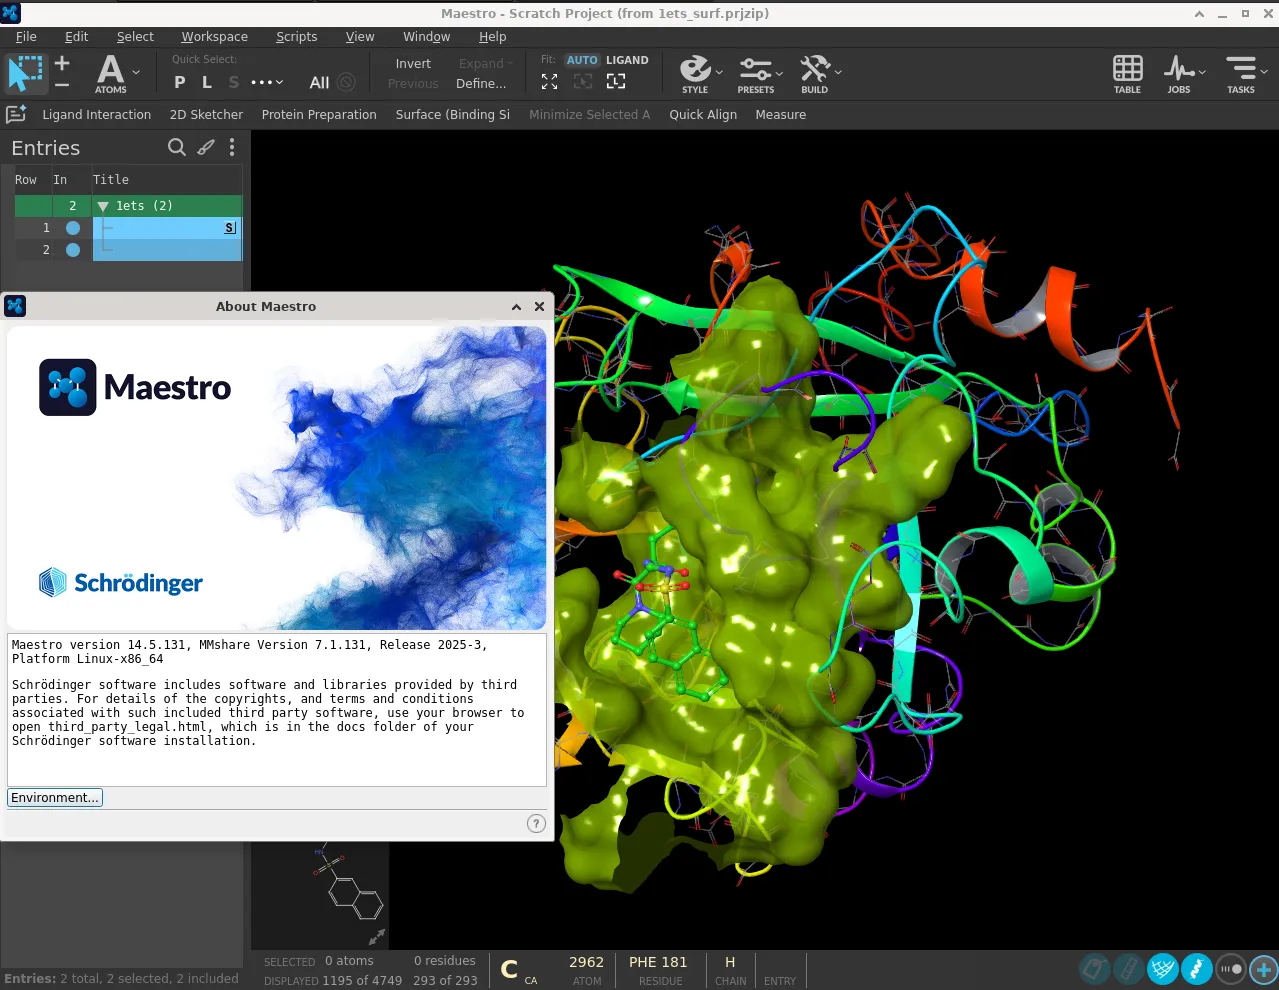Open the Scripts menu
Image resolution: width=1279 pixels, height=990 pixels.
tap(297, 37)
